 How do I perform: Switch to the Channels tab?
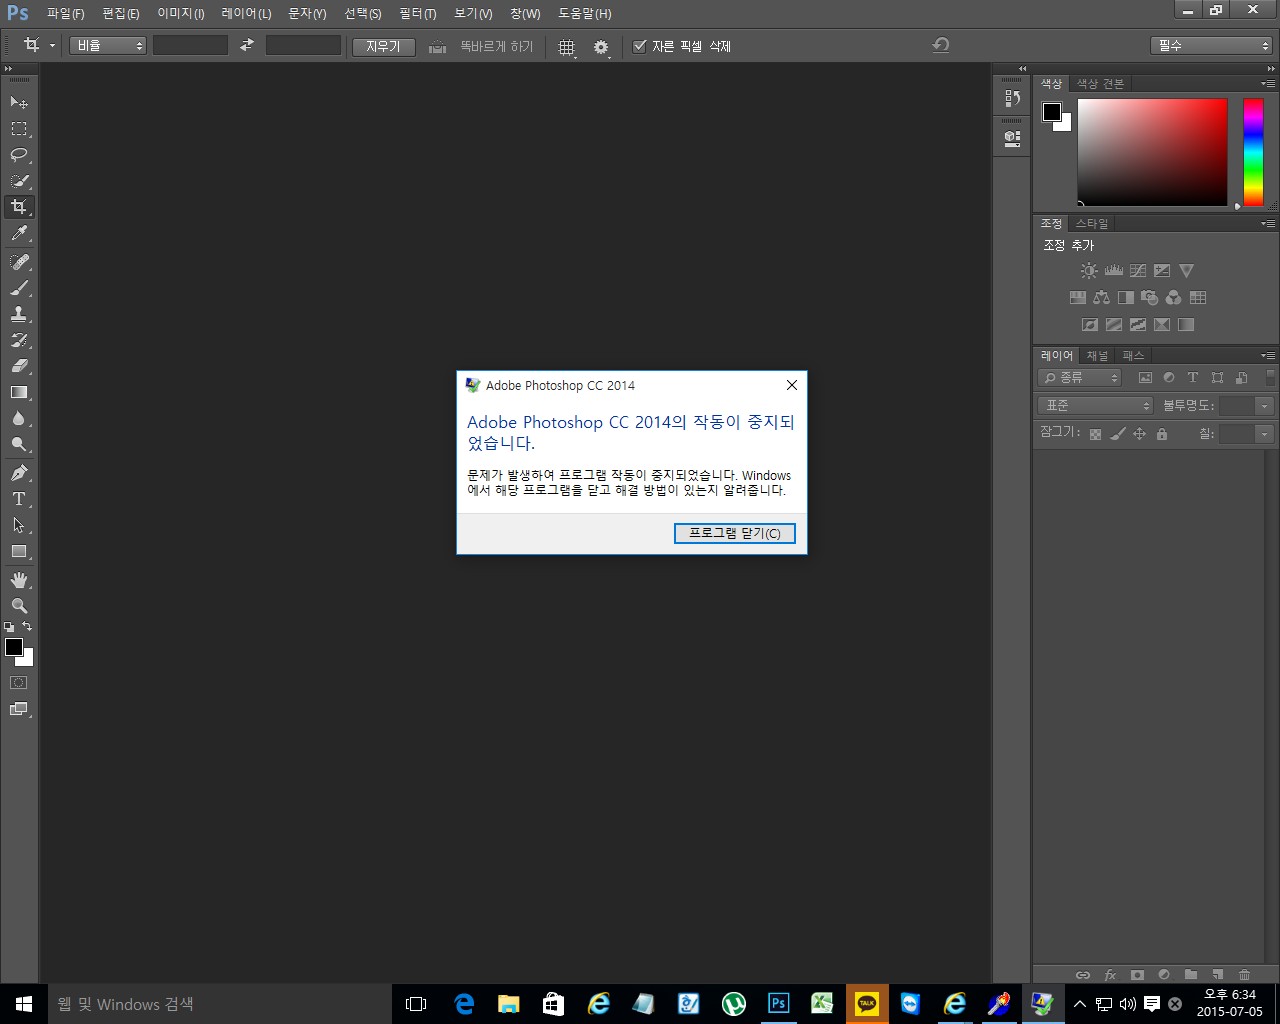1097,356
